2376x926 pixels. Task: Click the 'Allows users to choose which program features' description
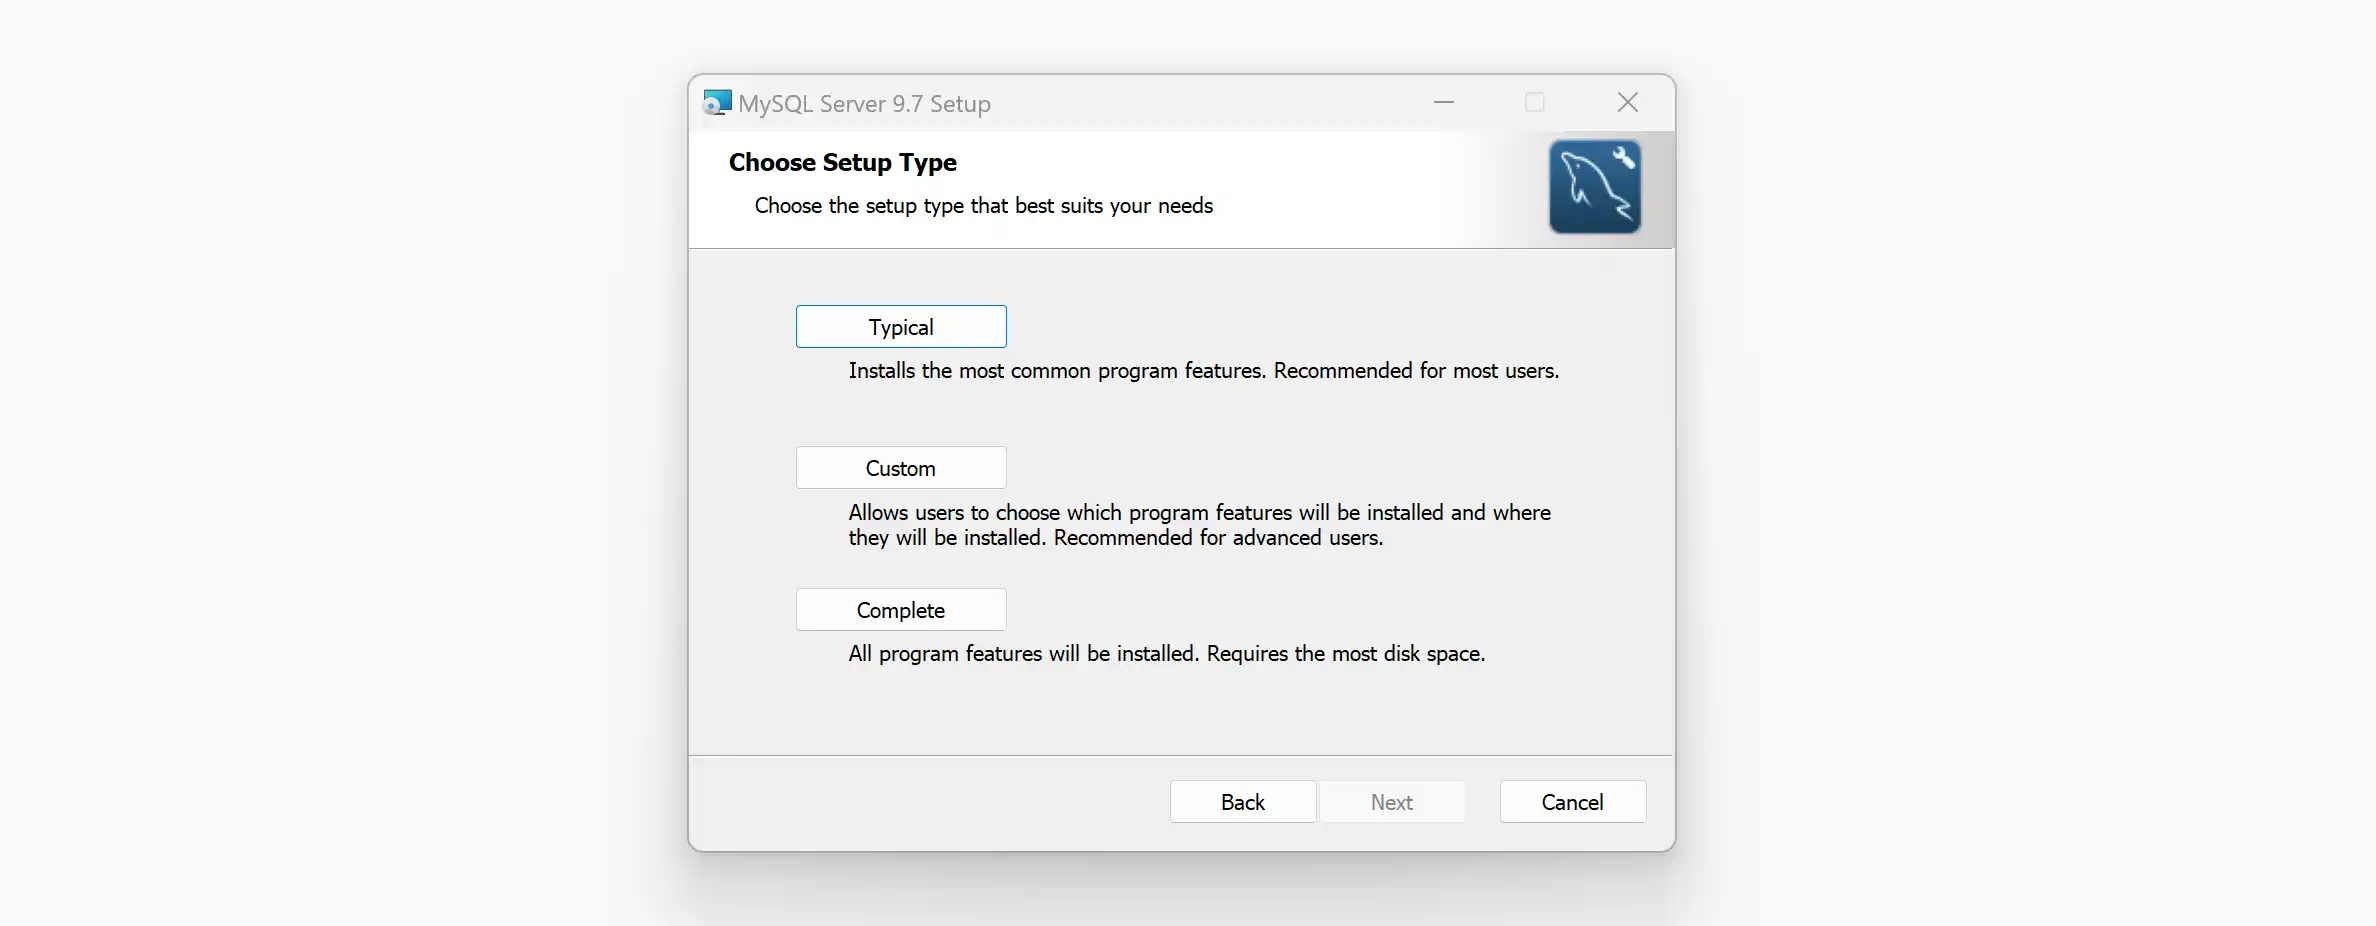1200,525
